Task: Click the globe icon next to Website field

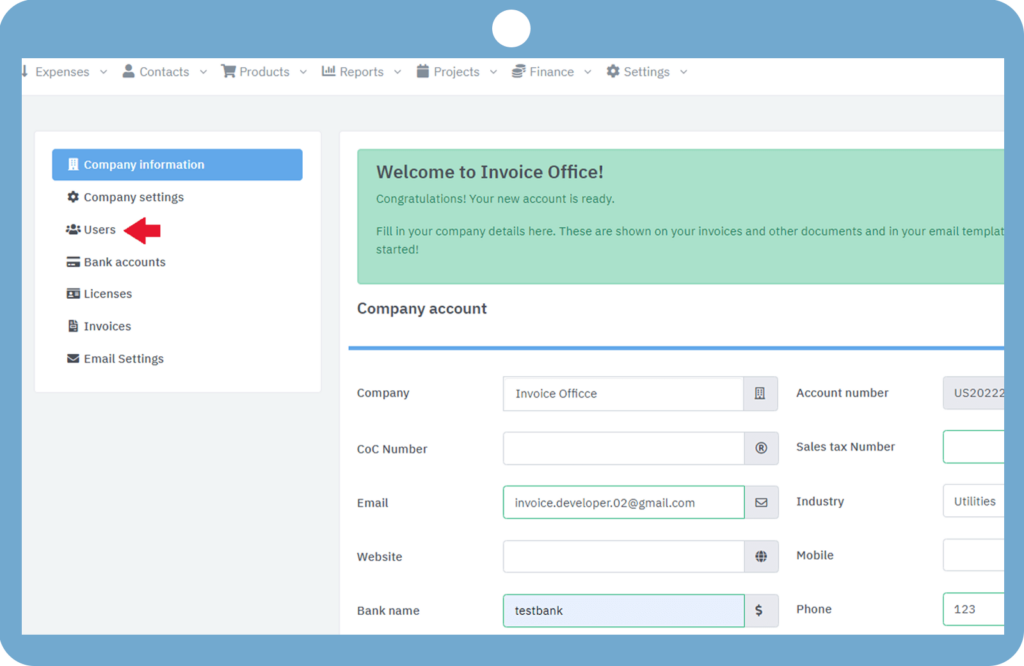Action: click(x=761, y=556)
